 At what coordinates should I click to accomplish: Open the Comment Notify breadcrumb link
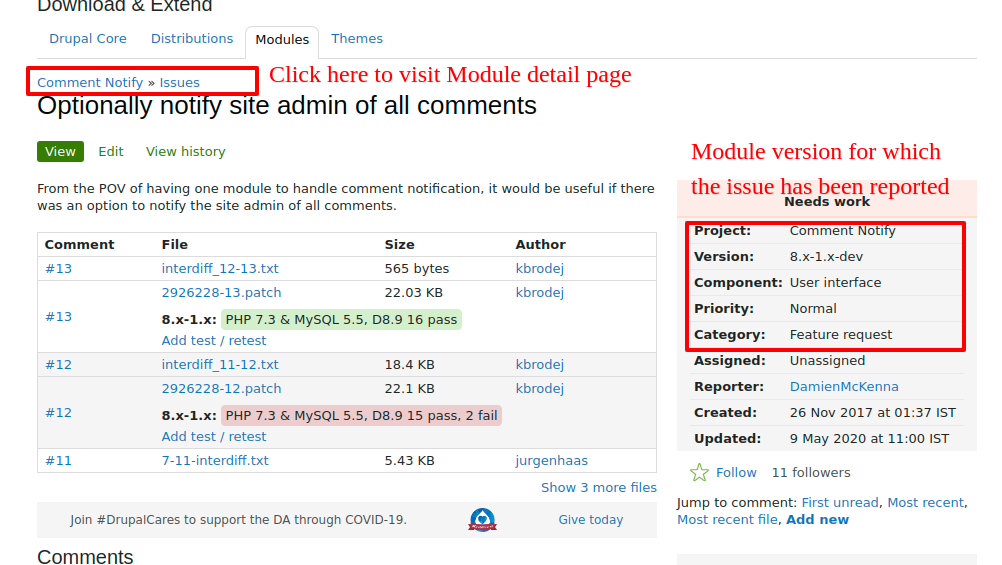click(x=90, y=82)
